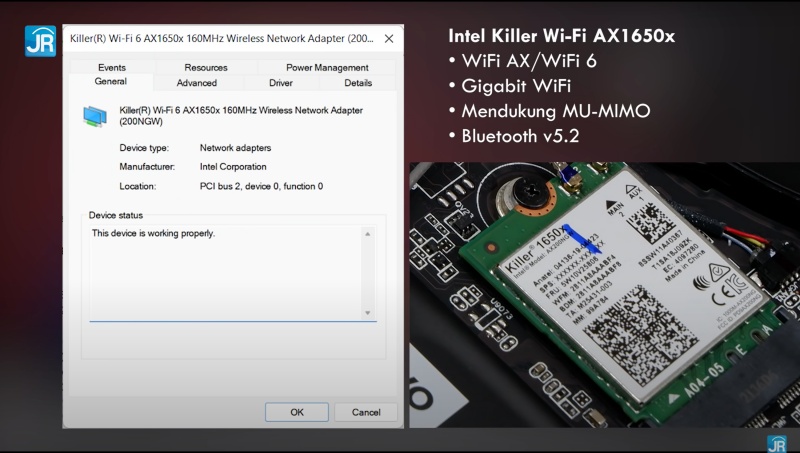This screenshot has width=800, height=453.
Task: Switch to the Events tab
Action: pos(112,67)
